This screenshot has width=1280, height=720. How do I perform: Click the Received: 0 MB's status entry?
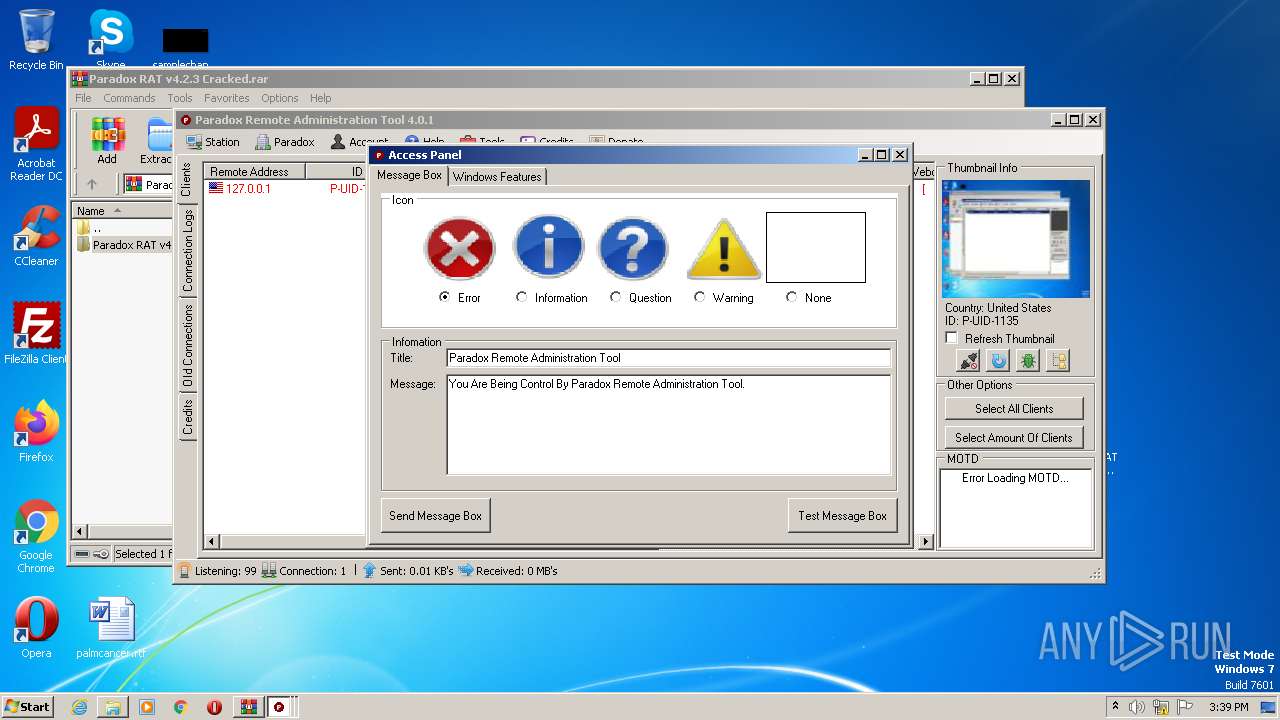(x=508, y=571)
